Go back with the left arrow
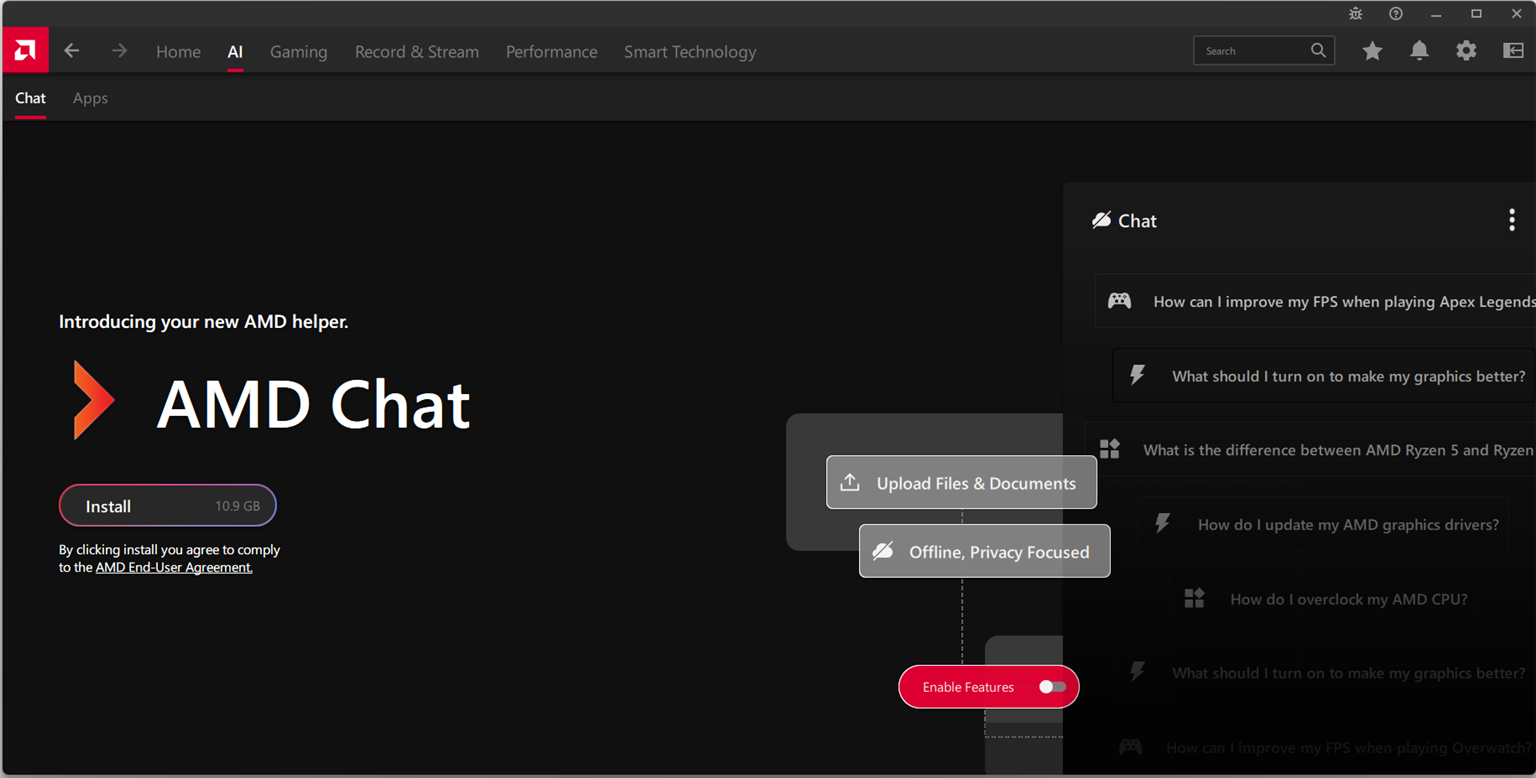Image resolution: width=1536 pixels, height=778 pixels. [72, 51]
